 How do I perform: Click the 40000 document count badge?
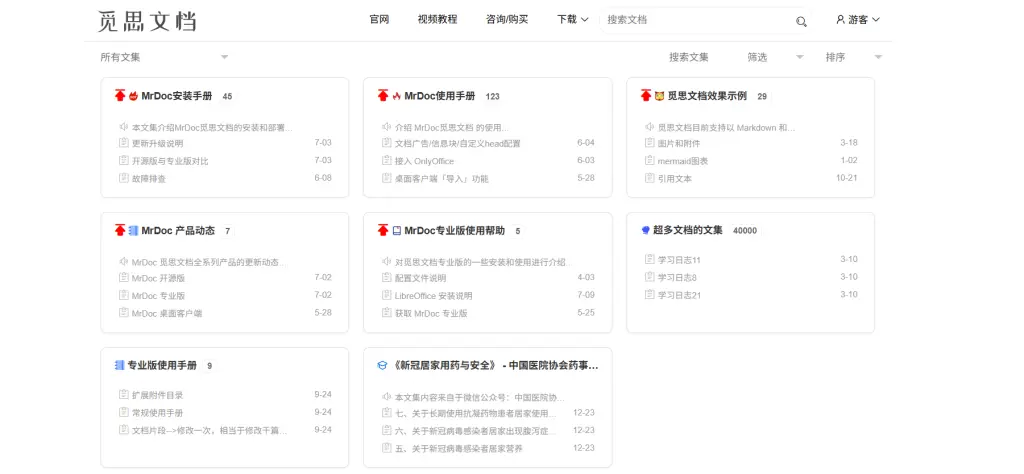[745, 230]
